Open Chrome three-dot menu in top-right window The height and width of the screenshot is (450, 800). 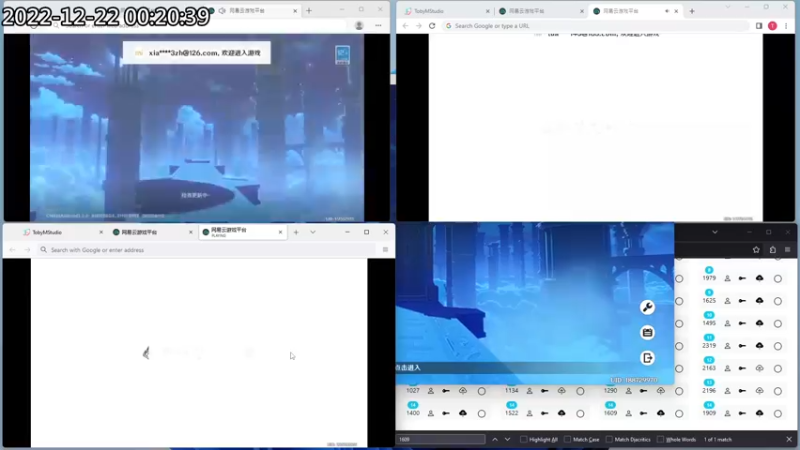[x=786, y=26]
